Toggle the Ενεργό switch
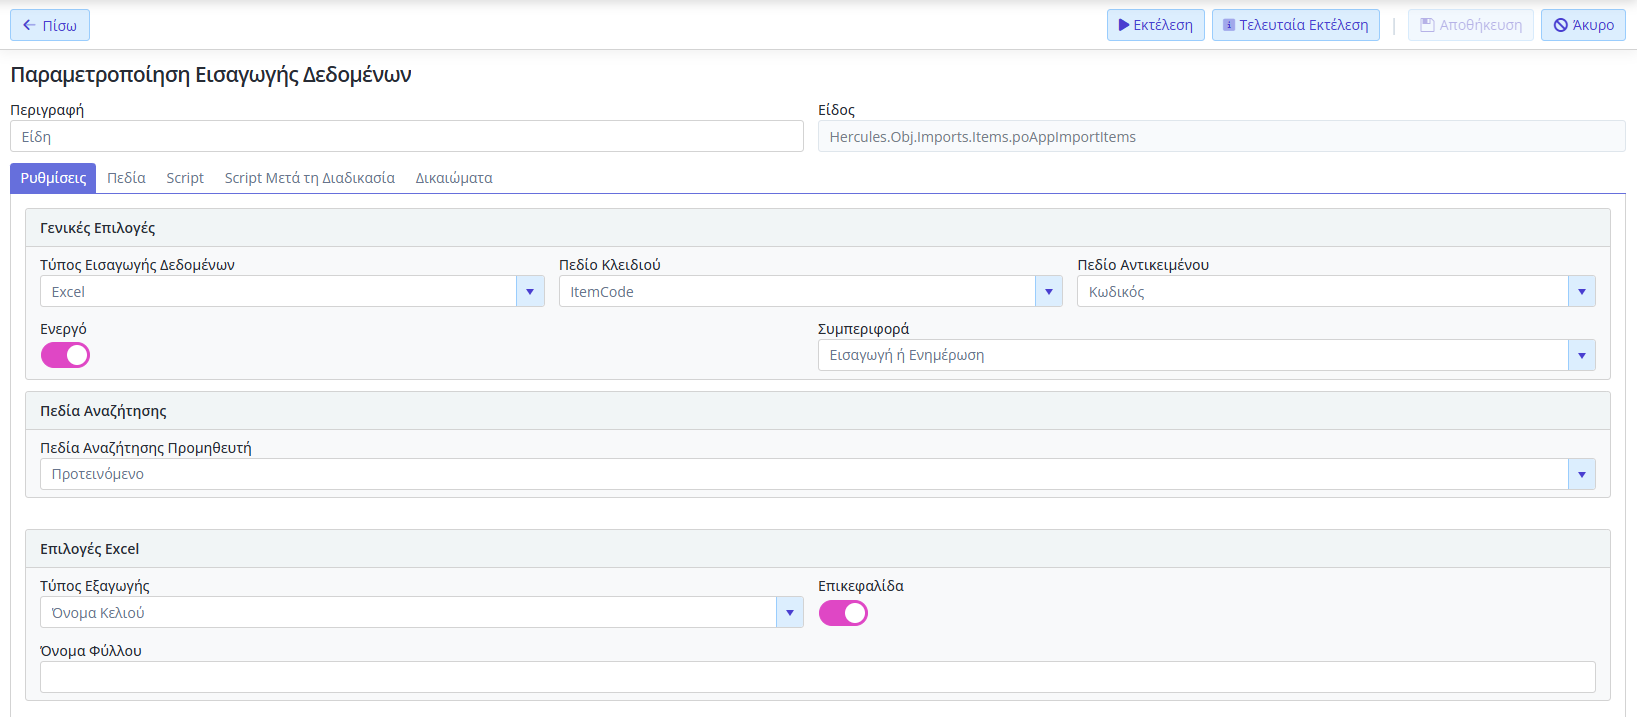Screen dimensions: 1637x717 click(65, 355)
